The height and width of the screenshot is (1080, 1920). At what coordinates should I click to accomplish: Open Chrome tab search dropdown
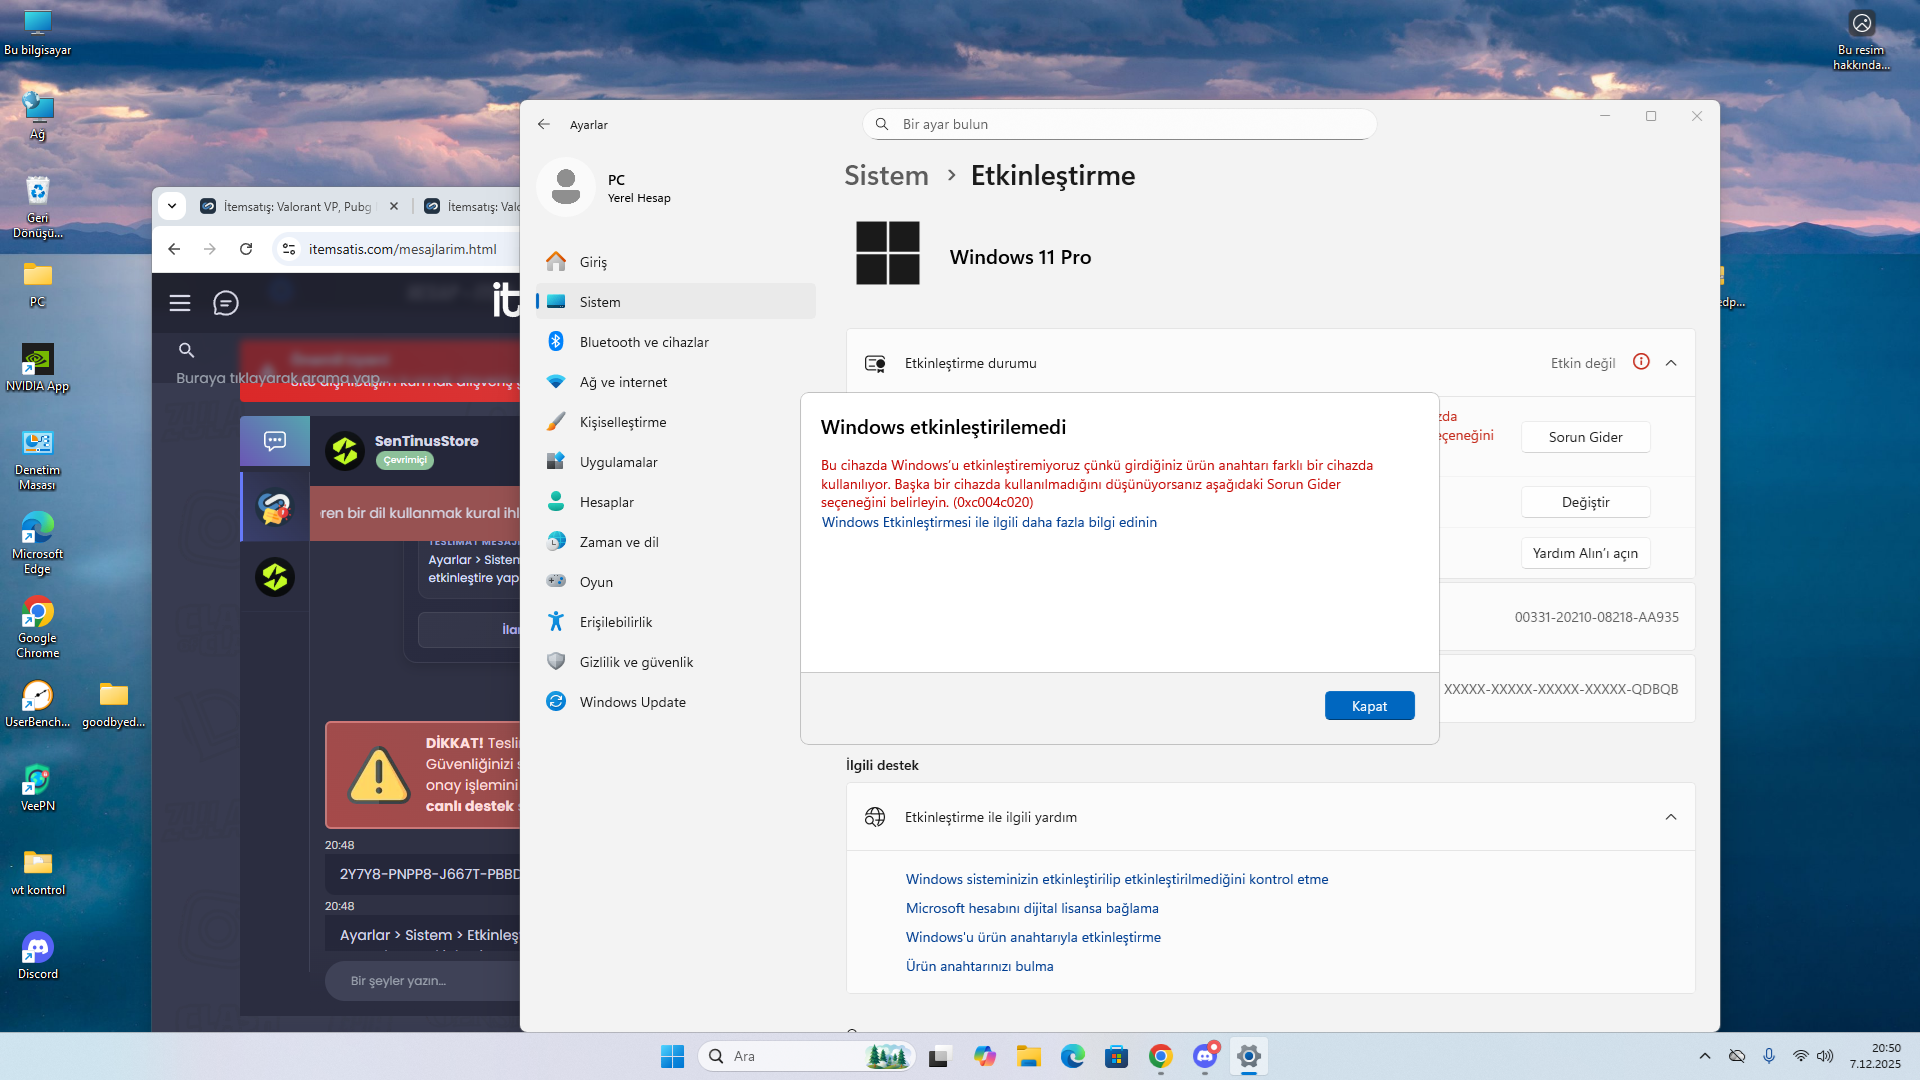point(172,206)
